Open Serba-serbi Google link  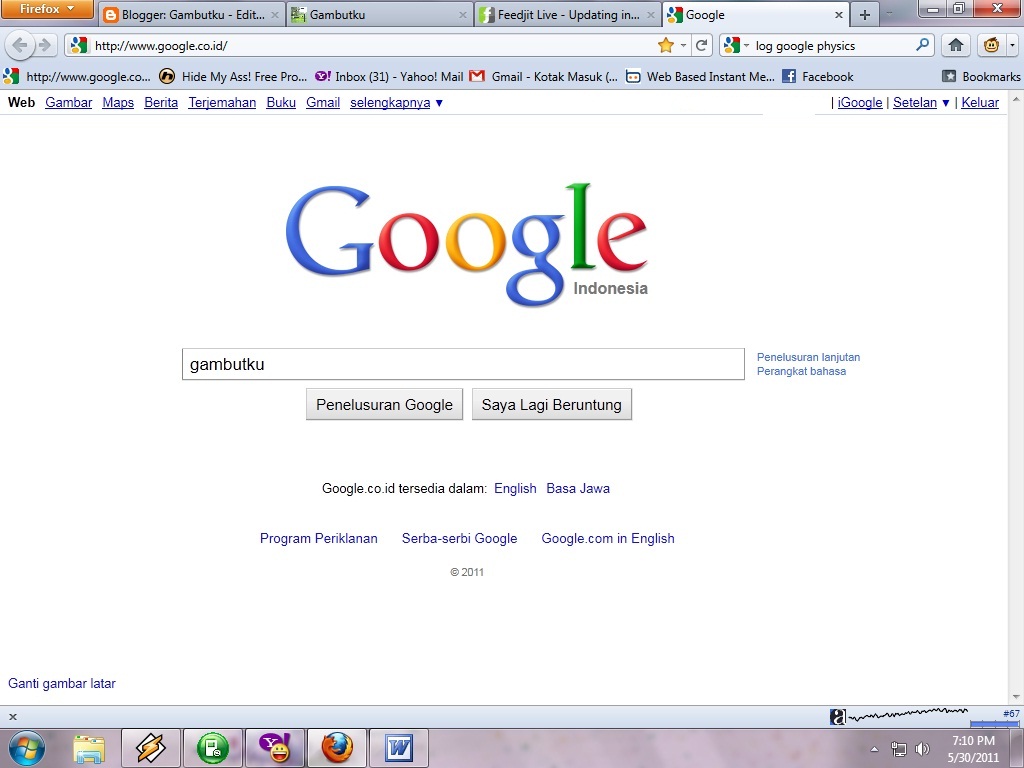click(x=460, y=538)
